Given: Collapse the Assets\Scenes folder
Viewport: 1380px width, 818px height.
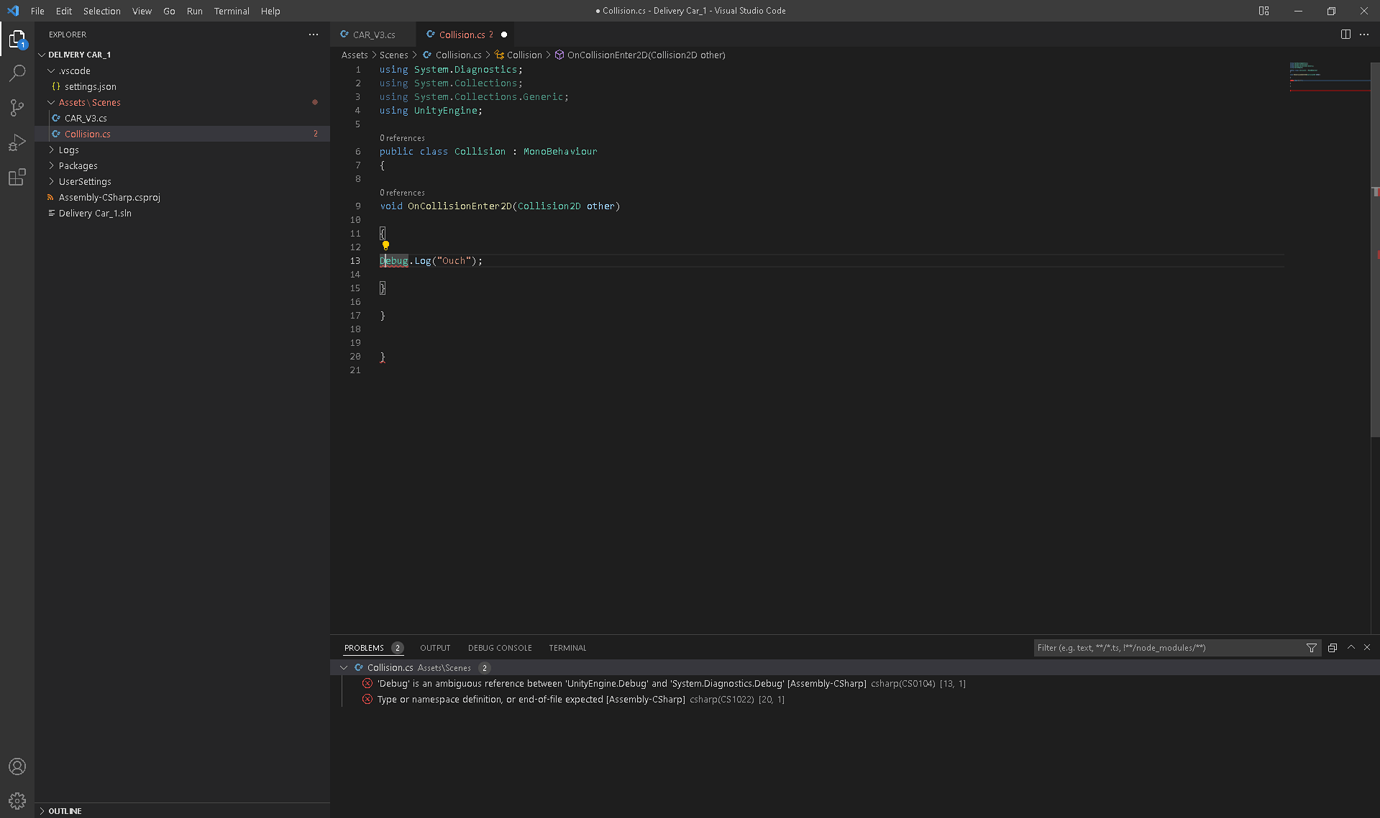Looking at the screenshot, I should pos(51,102).
